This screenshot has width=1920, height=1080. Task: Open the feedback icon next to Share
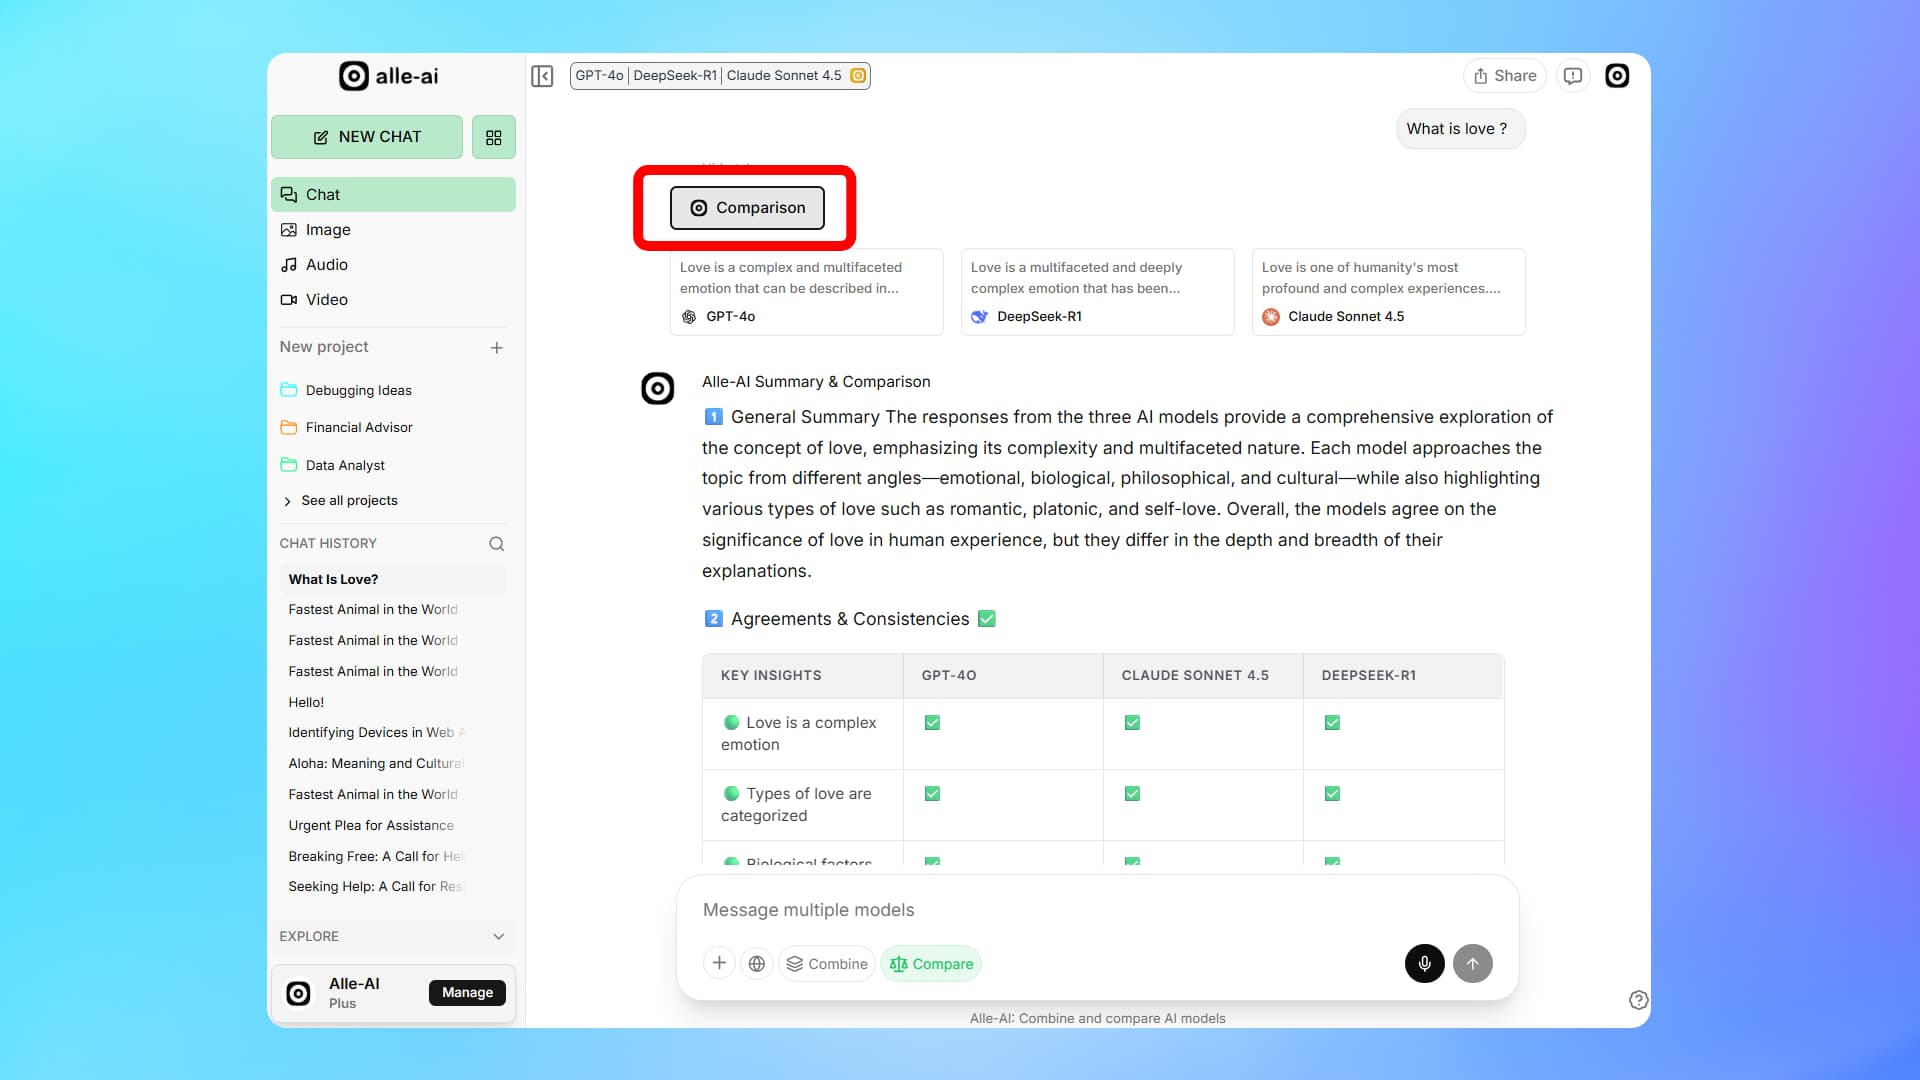coord(1573,76)
